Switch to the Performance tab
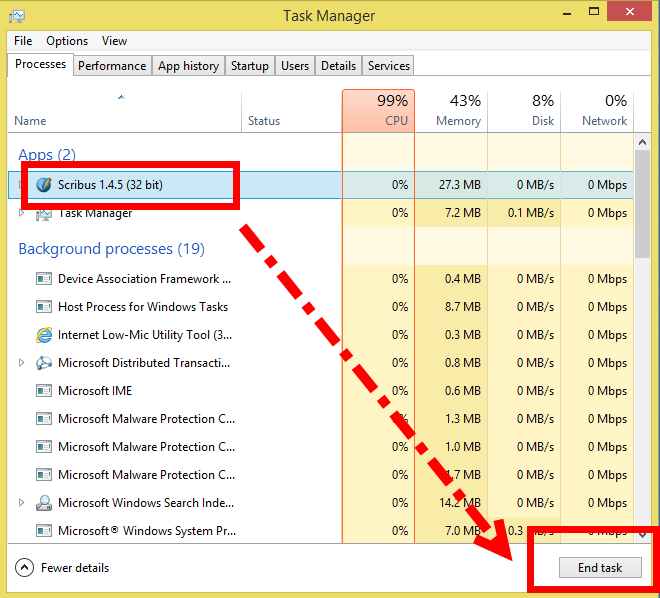Screen dimensions: 660x598 coord(112,66)
